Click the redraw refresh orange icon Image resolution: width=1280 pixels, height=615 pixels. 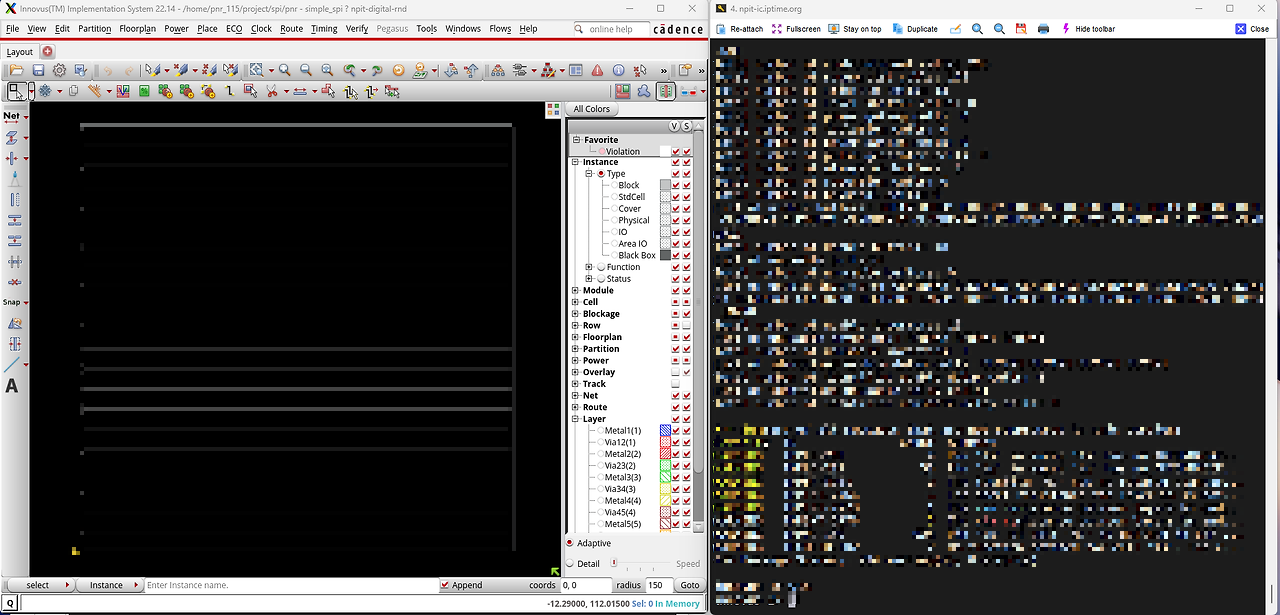point(398,71)
